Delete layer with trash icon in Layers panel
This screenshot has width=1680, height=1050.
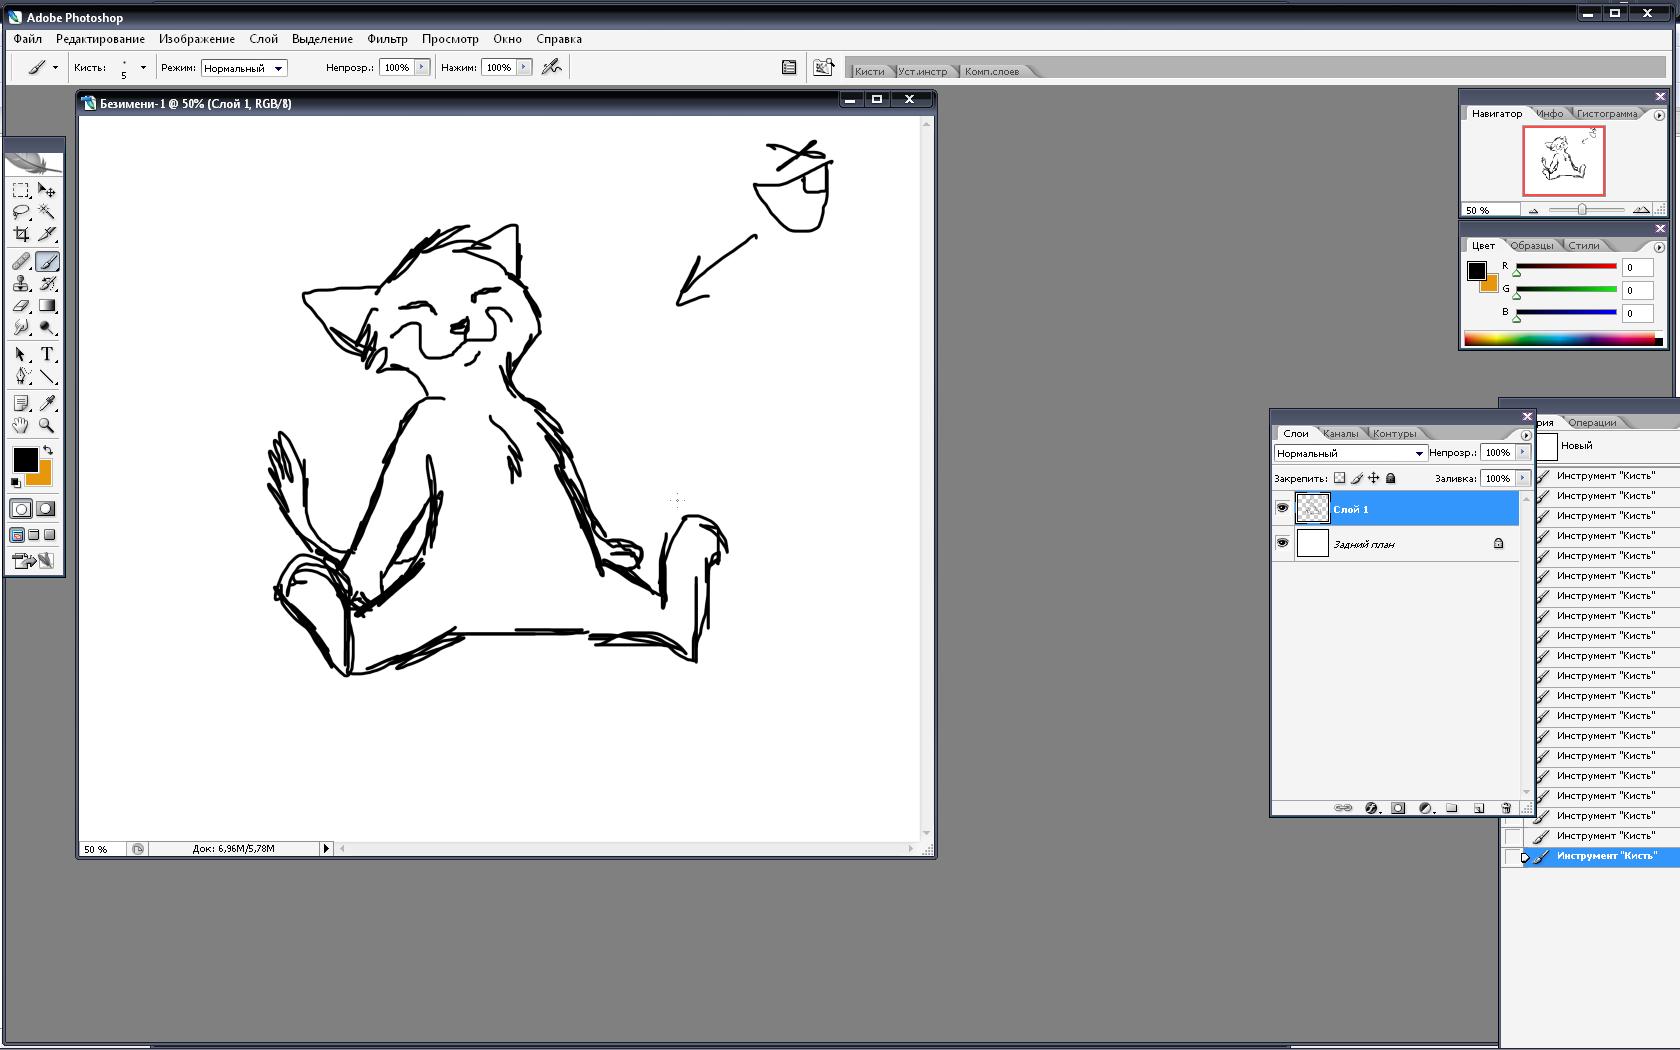click(x=1506, y=808)
